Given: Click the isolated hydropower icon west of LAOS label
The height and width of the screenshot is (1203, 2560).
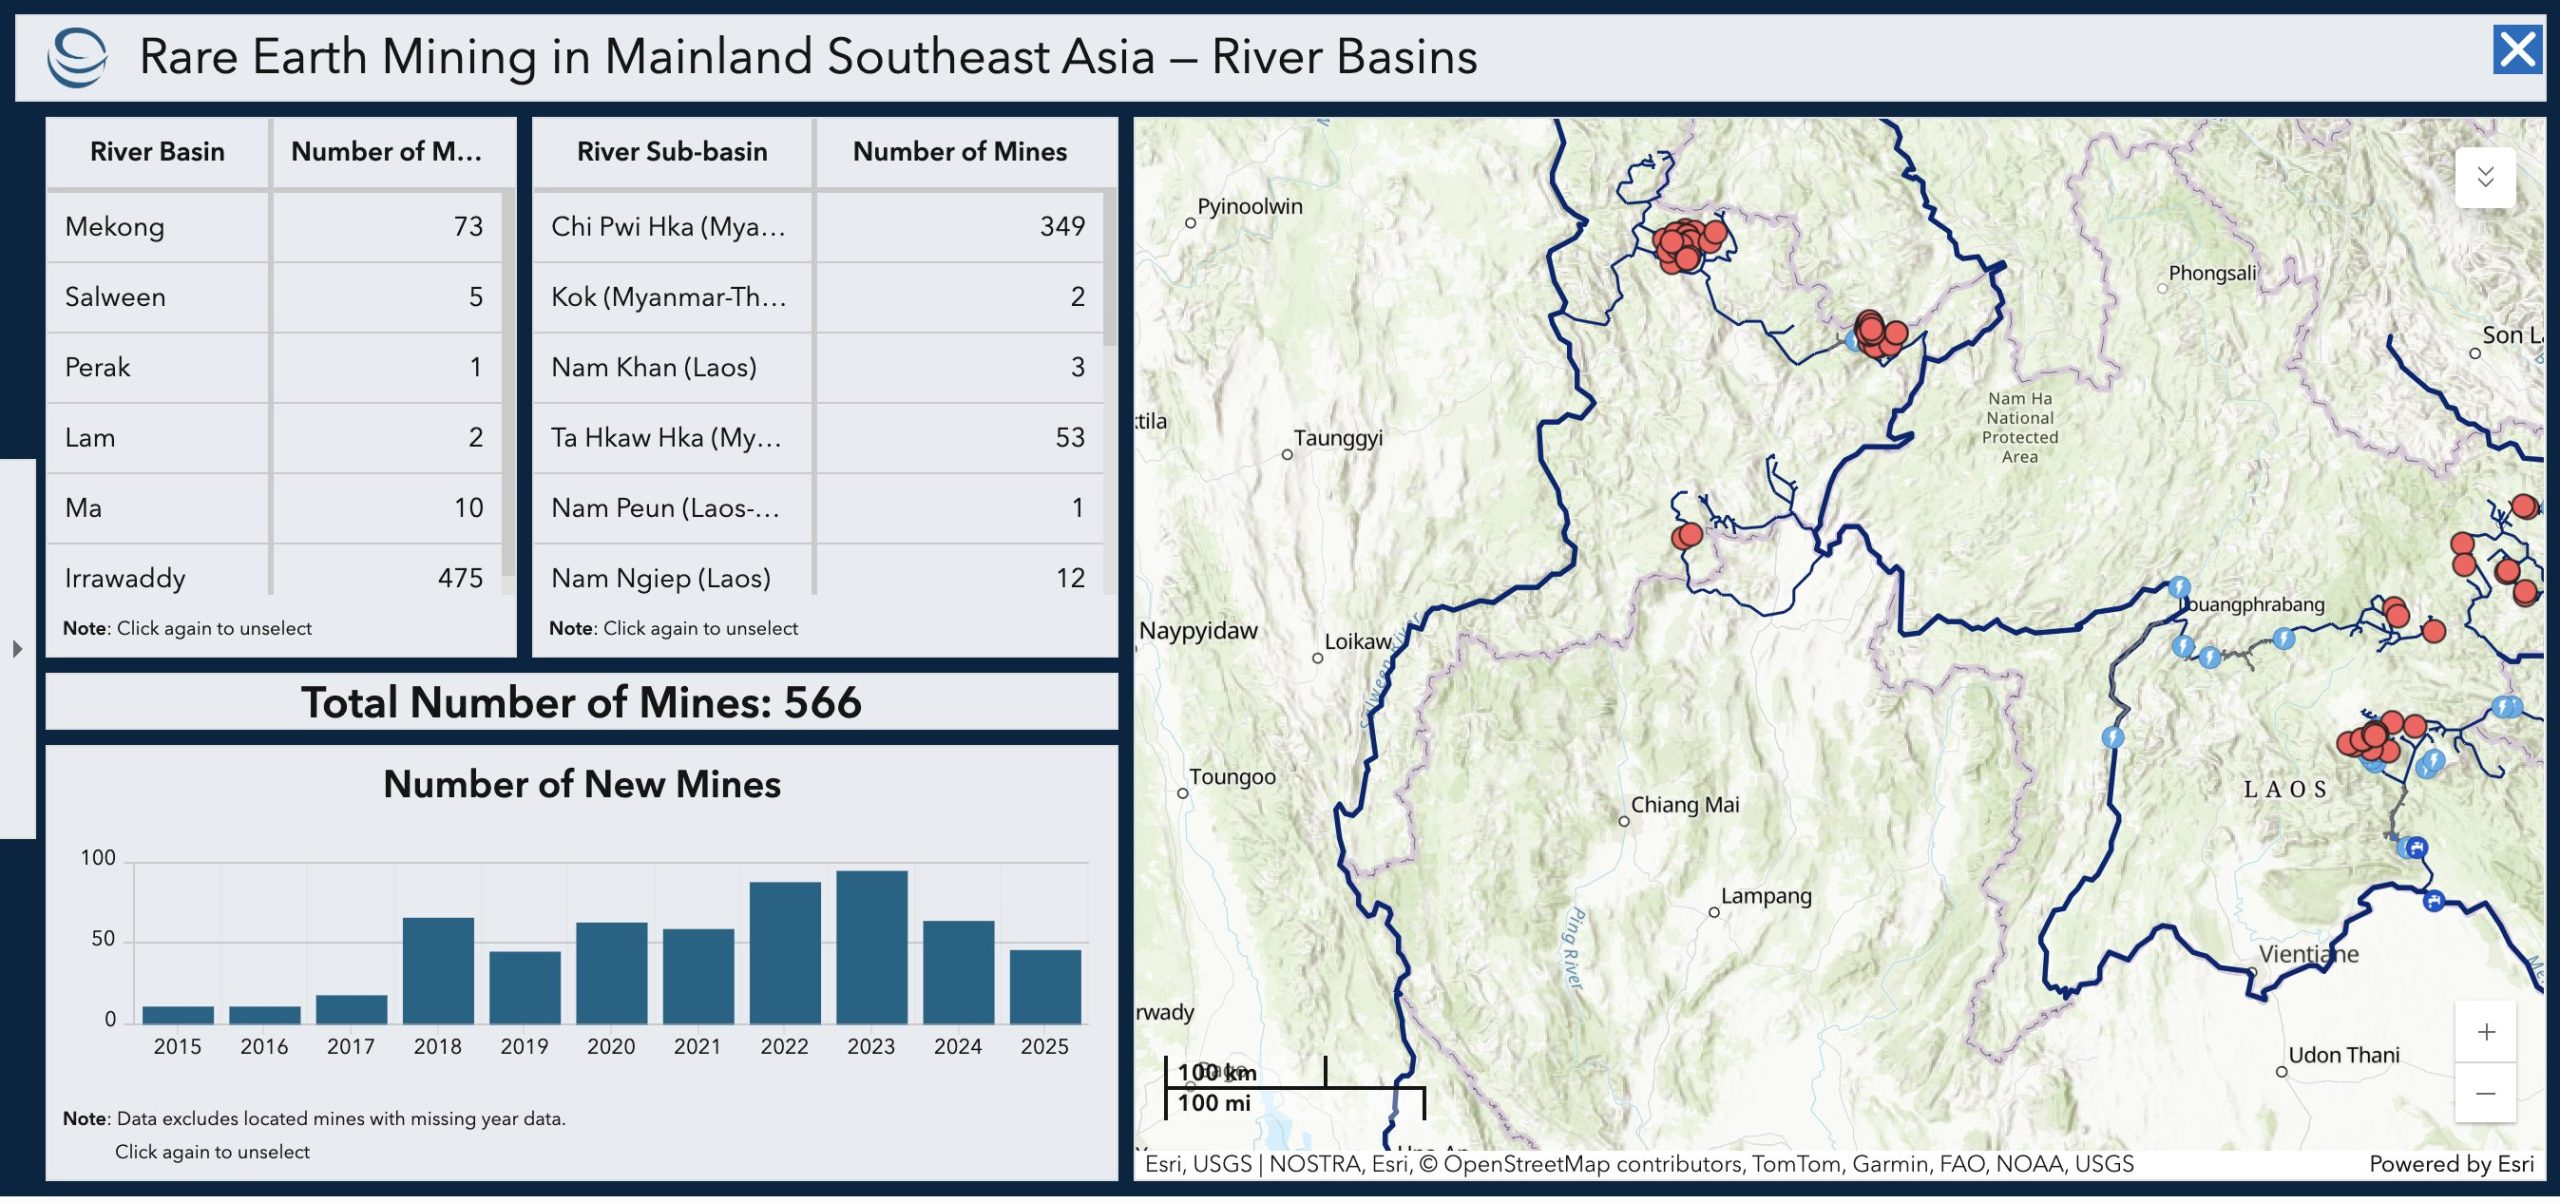Looking at the screenshot, I should (x=2113, y=738).
